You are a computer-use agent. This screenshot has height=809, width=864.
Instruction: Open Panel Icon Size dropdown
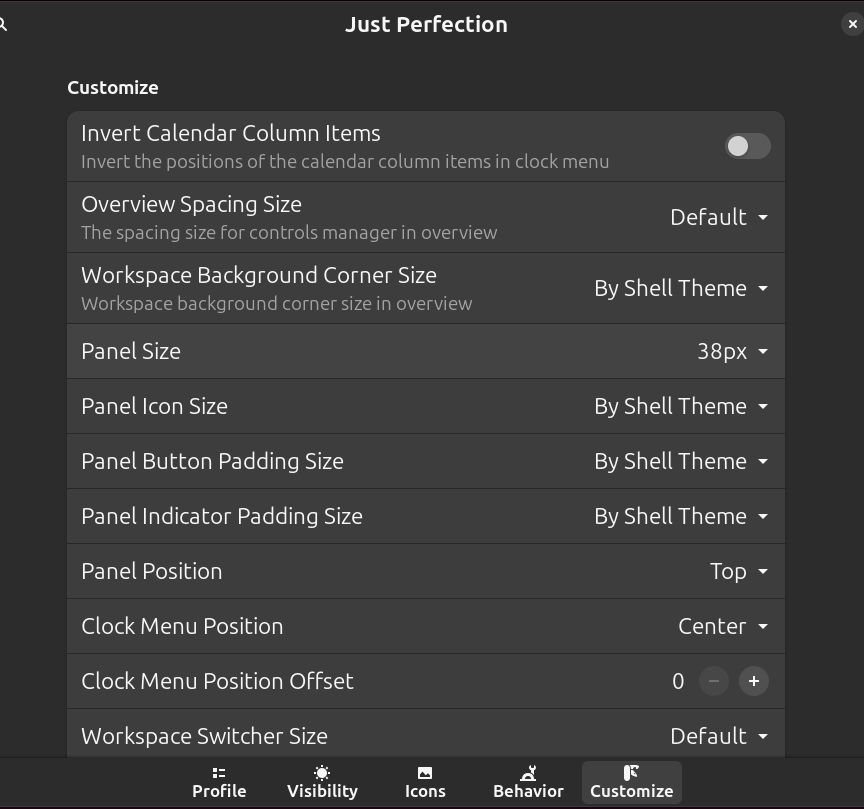point(681,406)
